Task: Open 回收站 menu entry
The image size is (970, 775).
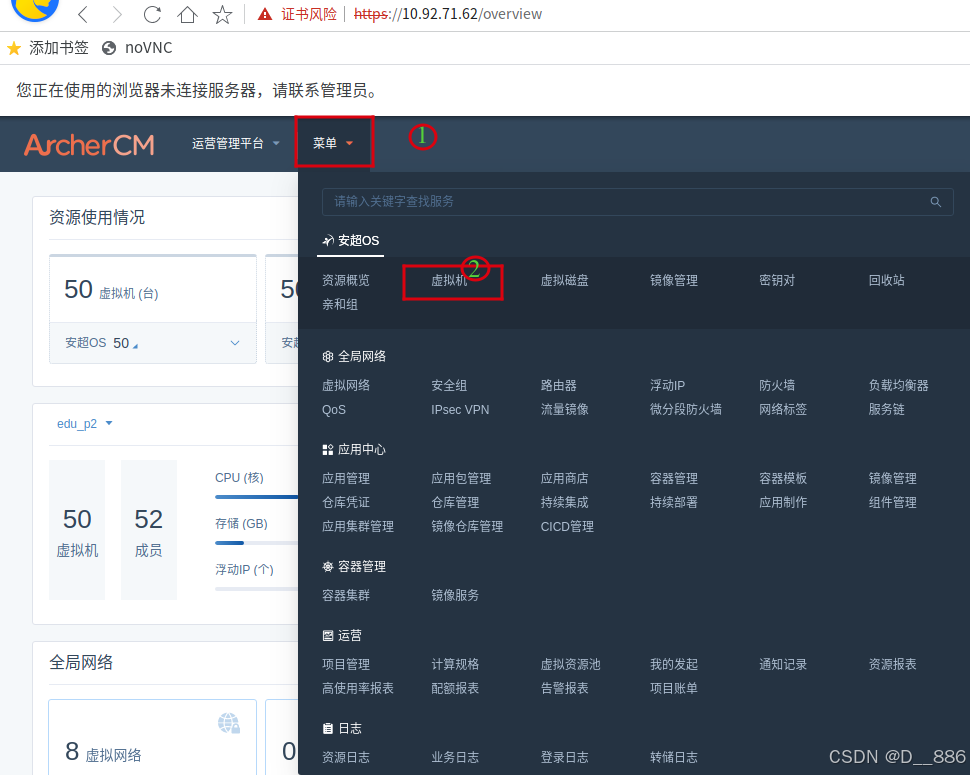Action: (886, 280)
